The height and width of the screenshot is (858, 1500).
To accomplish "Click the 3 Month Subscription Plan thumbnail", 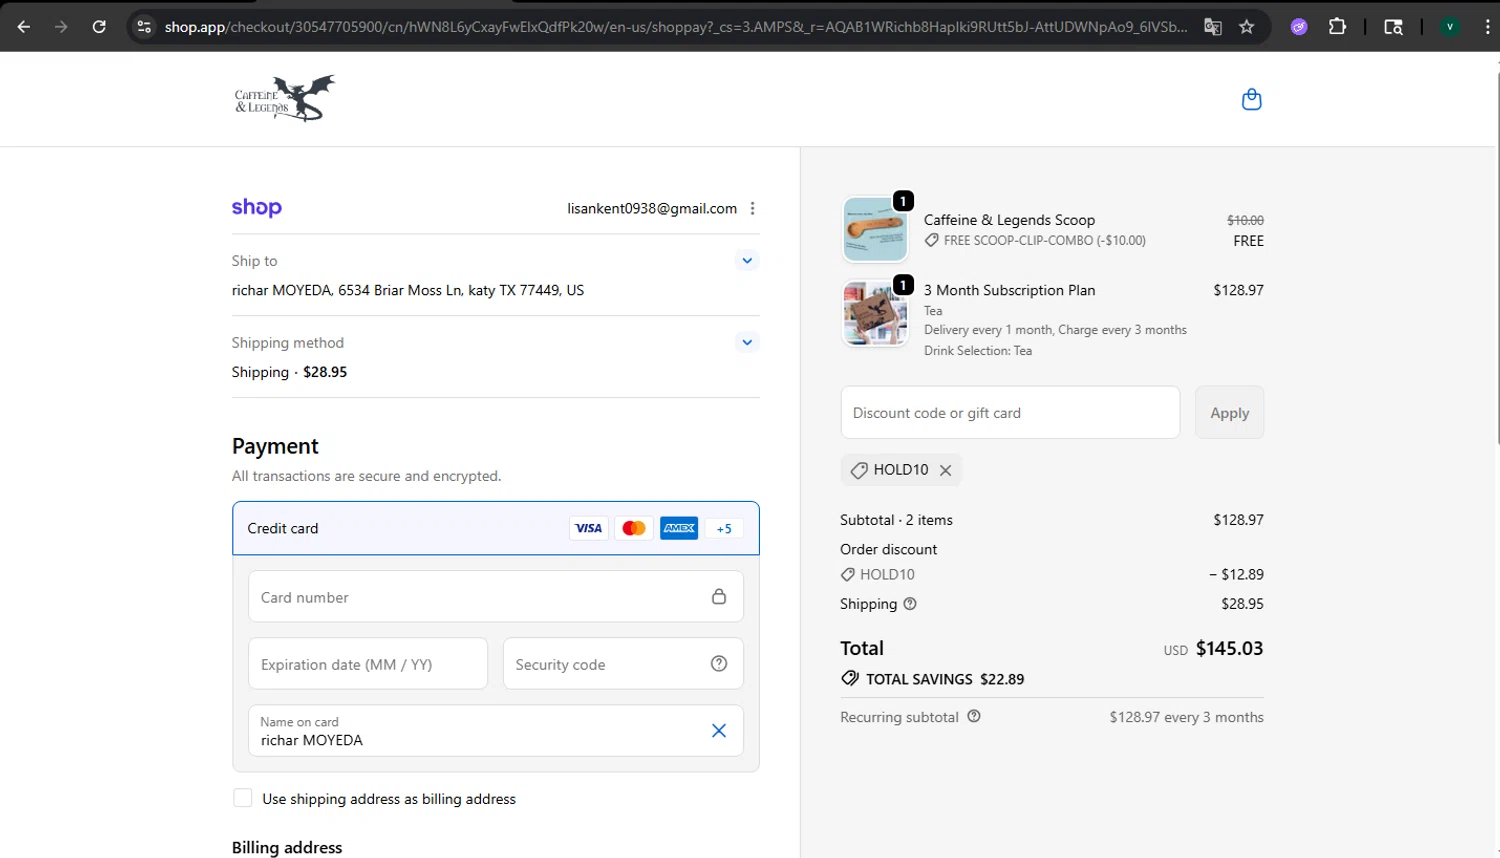I will 875,313.
